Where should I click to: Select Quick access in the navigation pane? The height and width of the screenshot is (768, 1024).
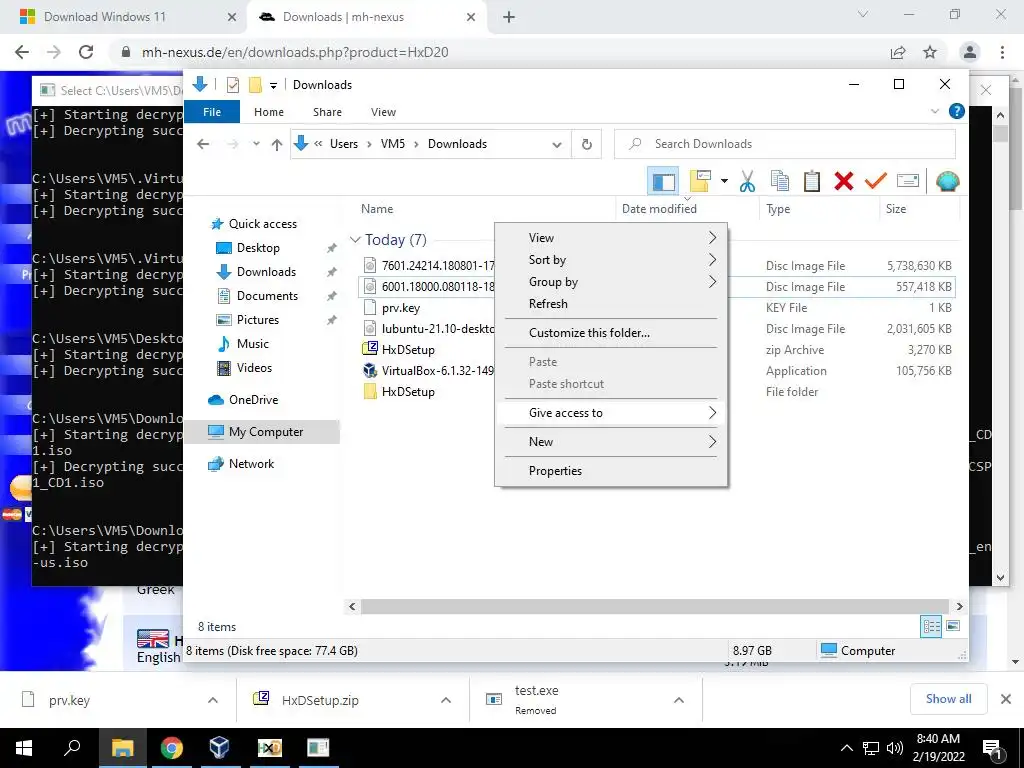(x=263, y=224)
